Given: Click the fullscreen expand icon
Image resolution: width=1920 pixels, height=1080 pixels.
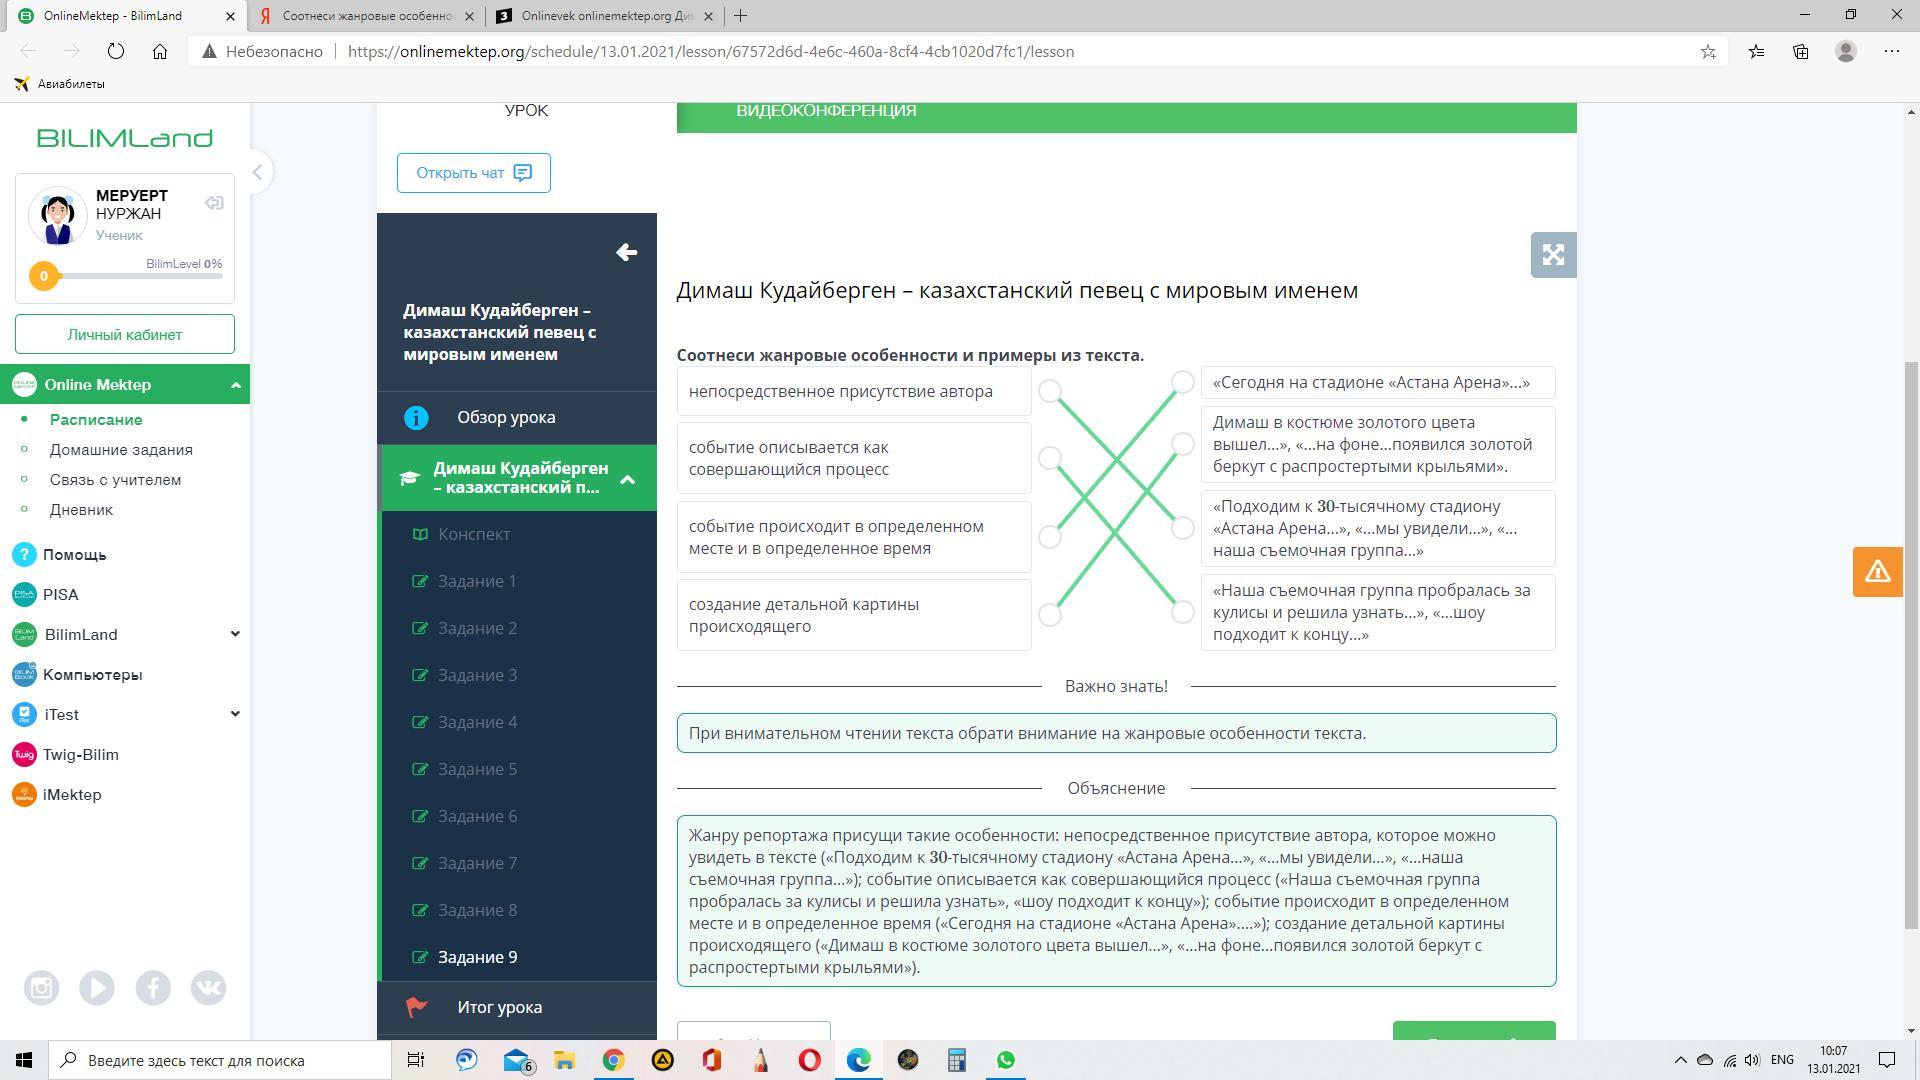Looking at the screenshot, I should pos(1553,255).
